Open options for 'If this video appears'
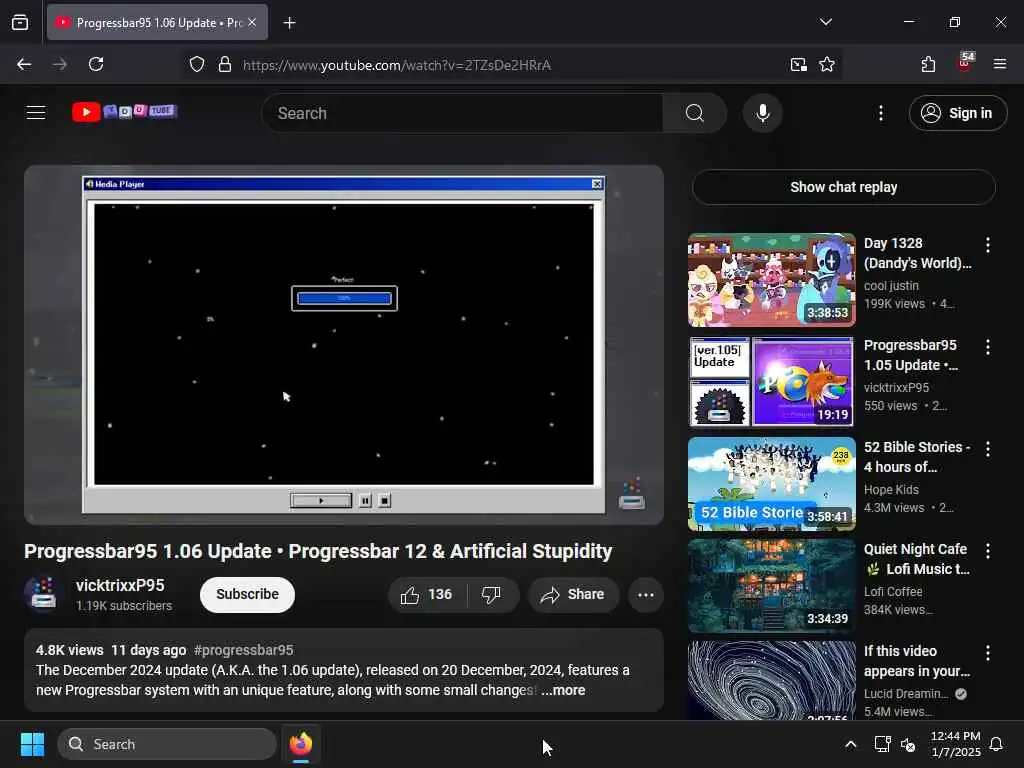This screenshot has height=768, width=1024. 987,652
